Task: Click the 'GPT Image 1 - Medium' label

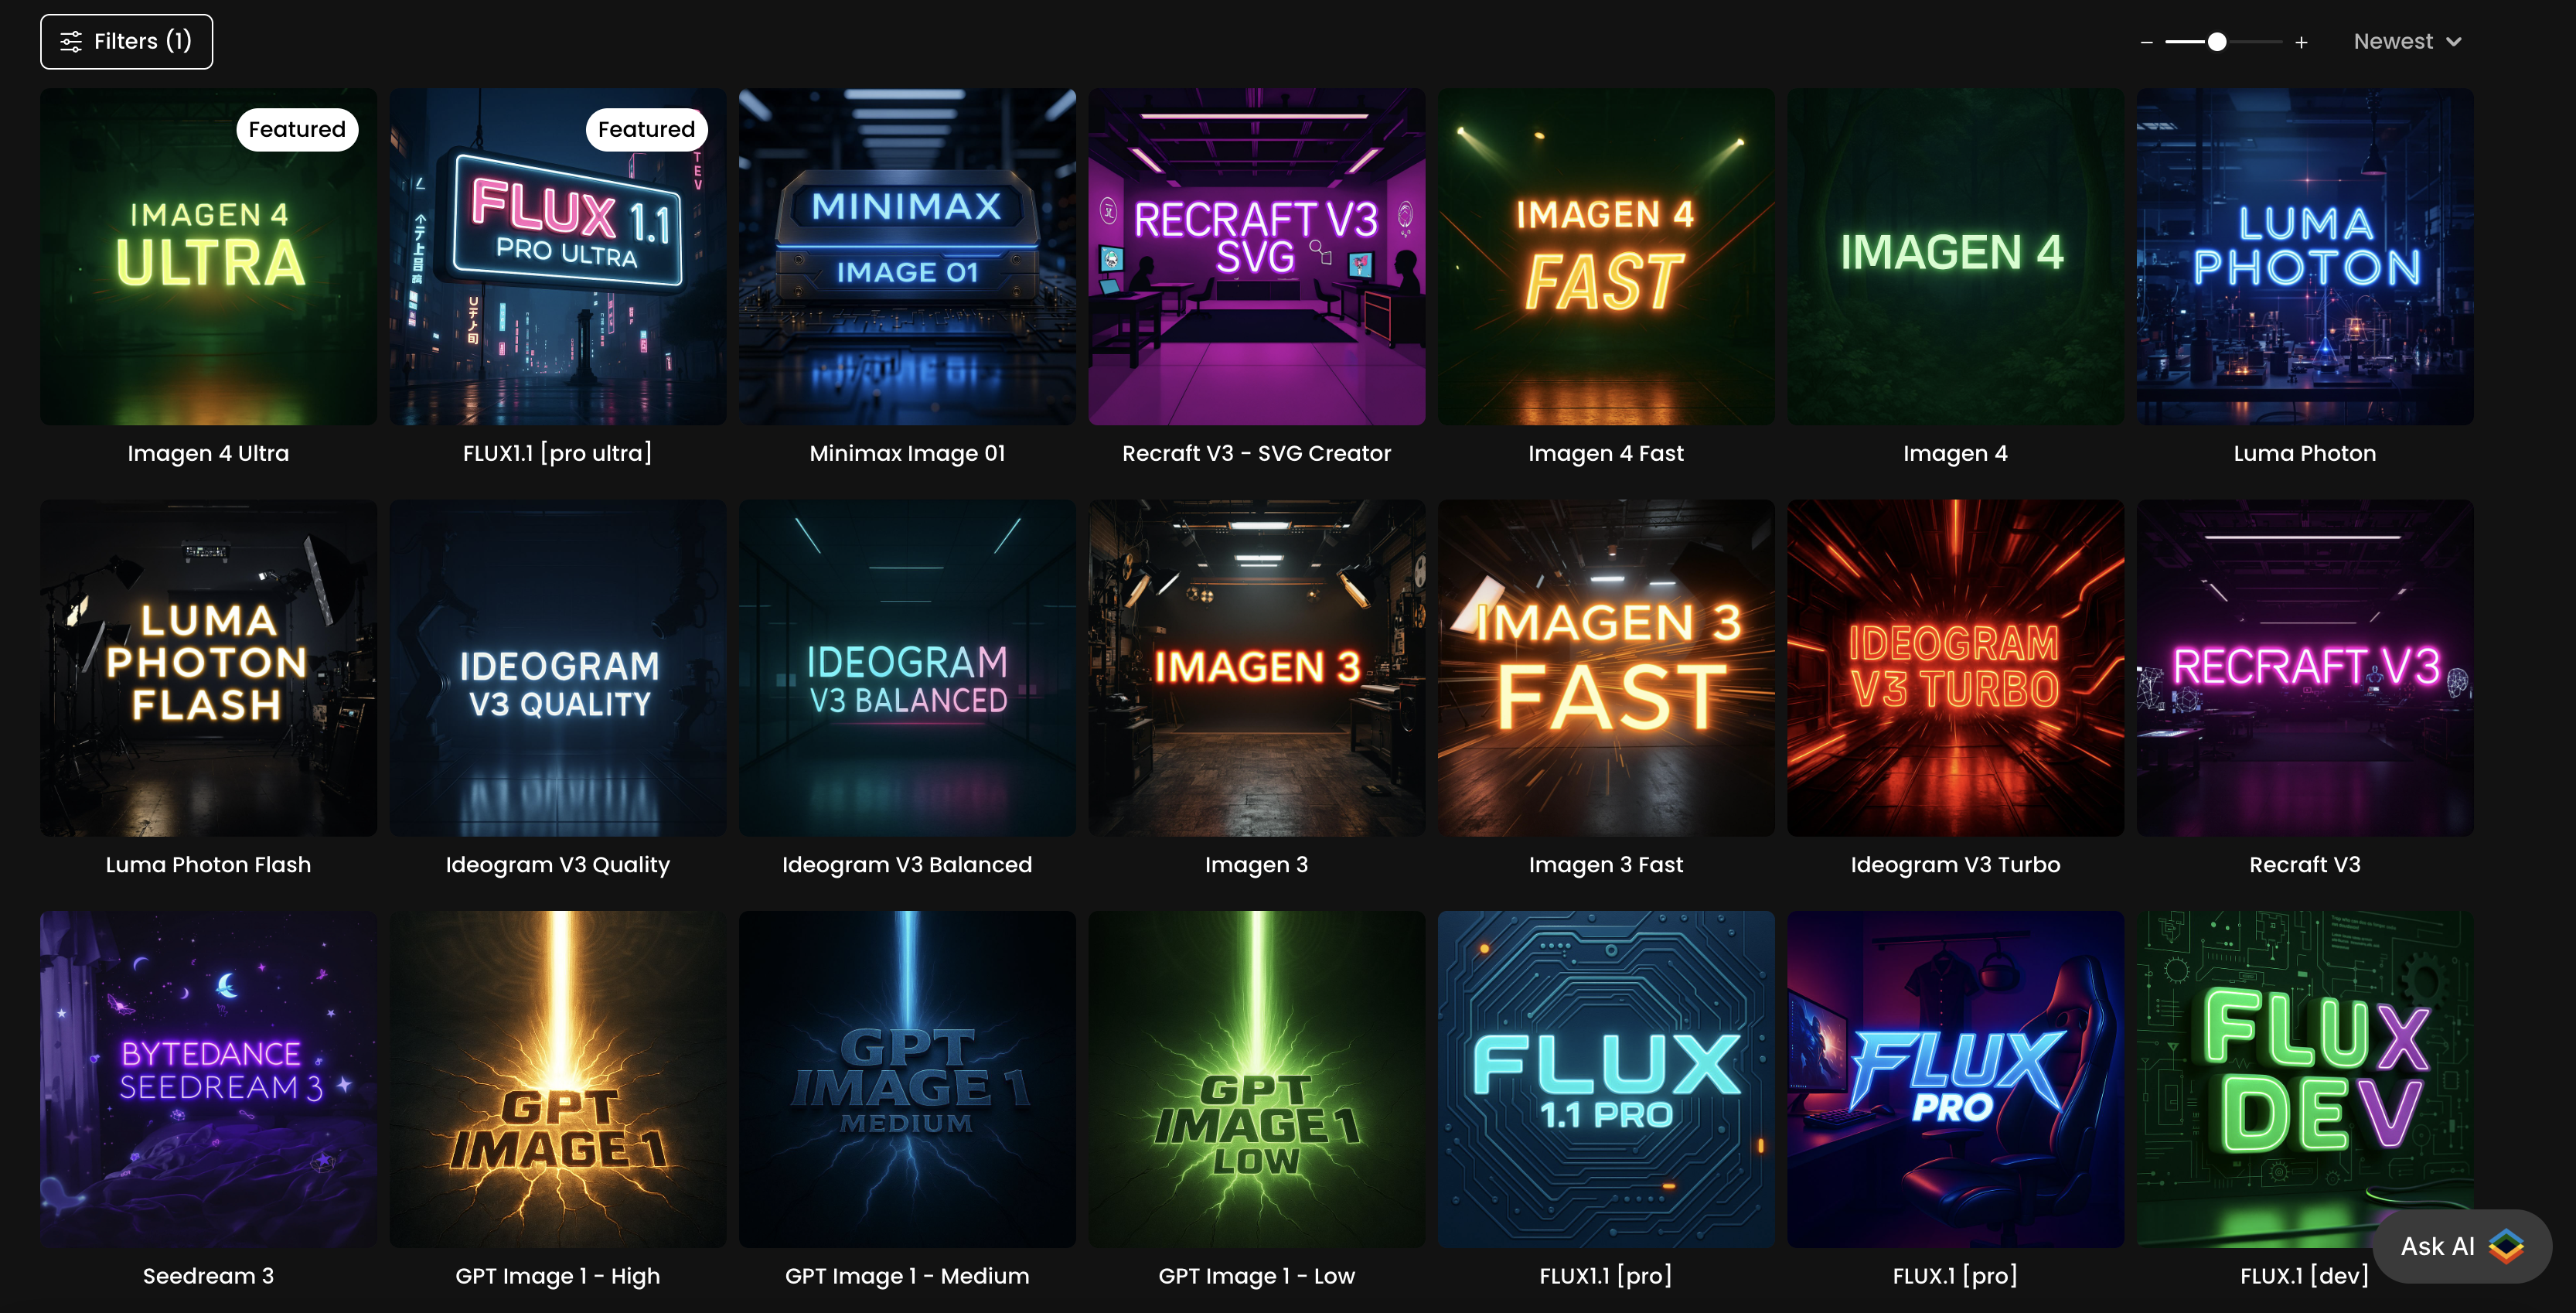Action: pyautogui.click(x=907, y=1277)
